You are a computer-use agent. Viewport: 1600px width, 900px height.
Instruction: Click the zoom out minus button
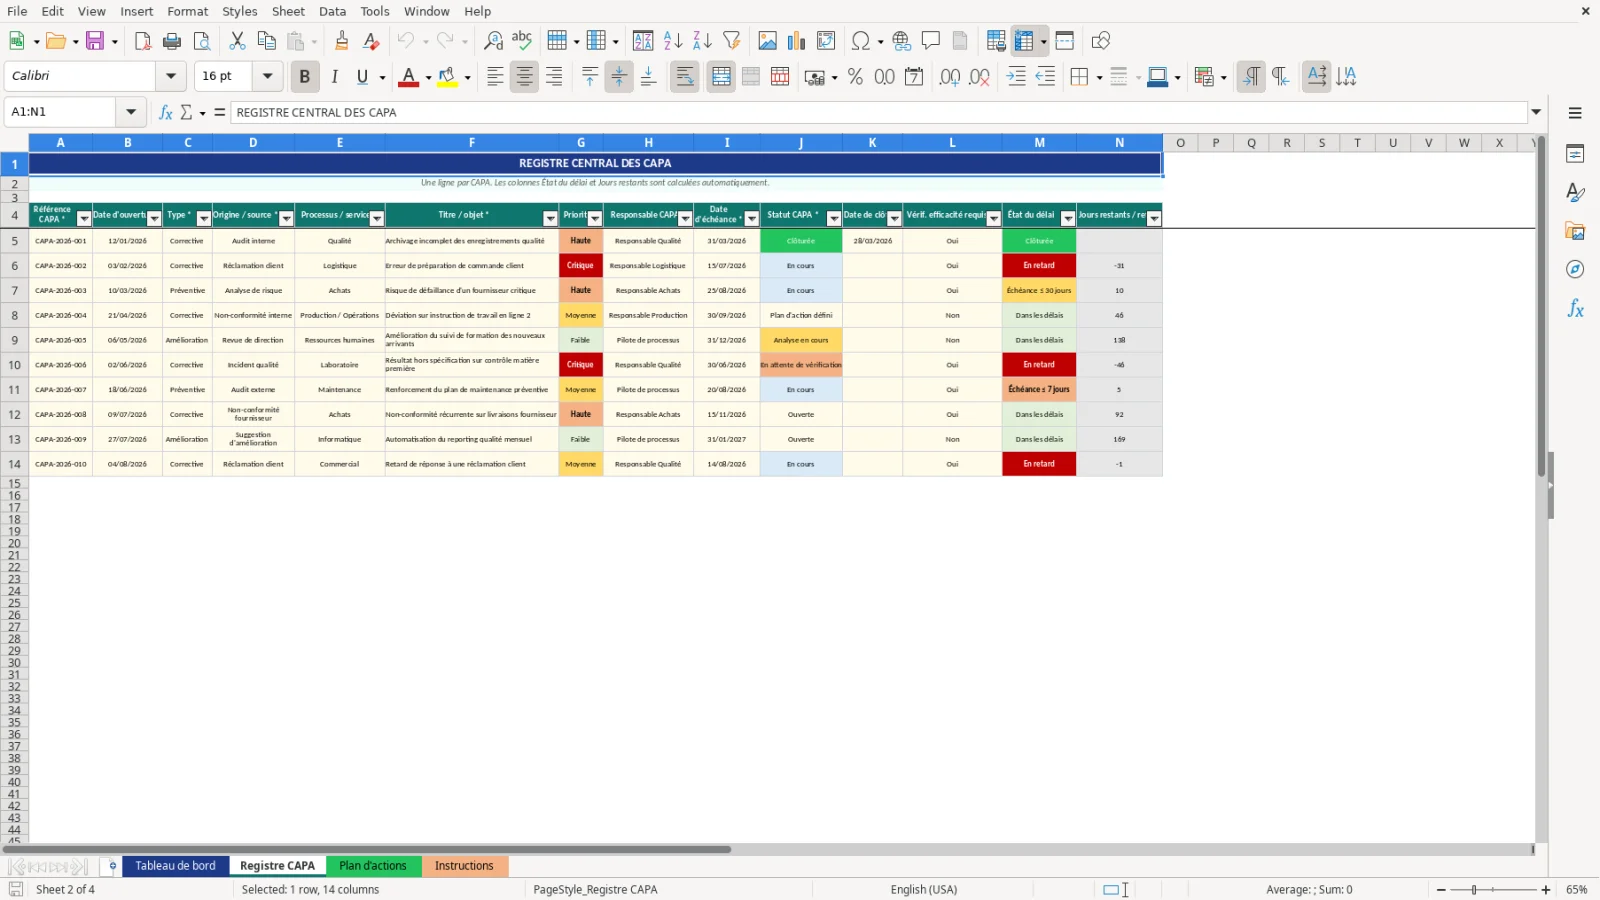click(1441, 890)
